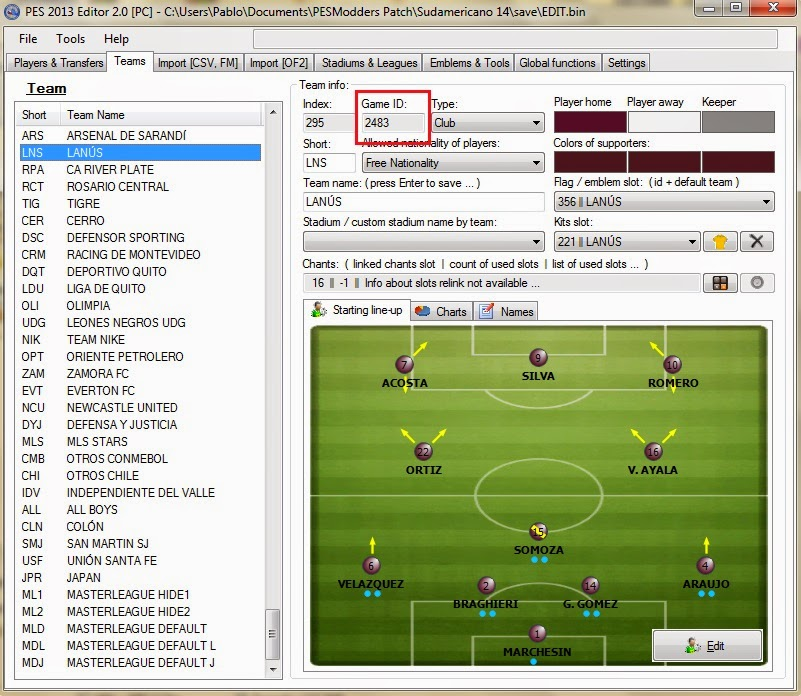The height and width of the screenshot is (696, 801).
Task: Open the Help menu
Action: pyautogui.click(x=116, y=39)
